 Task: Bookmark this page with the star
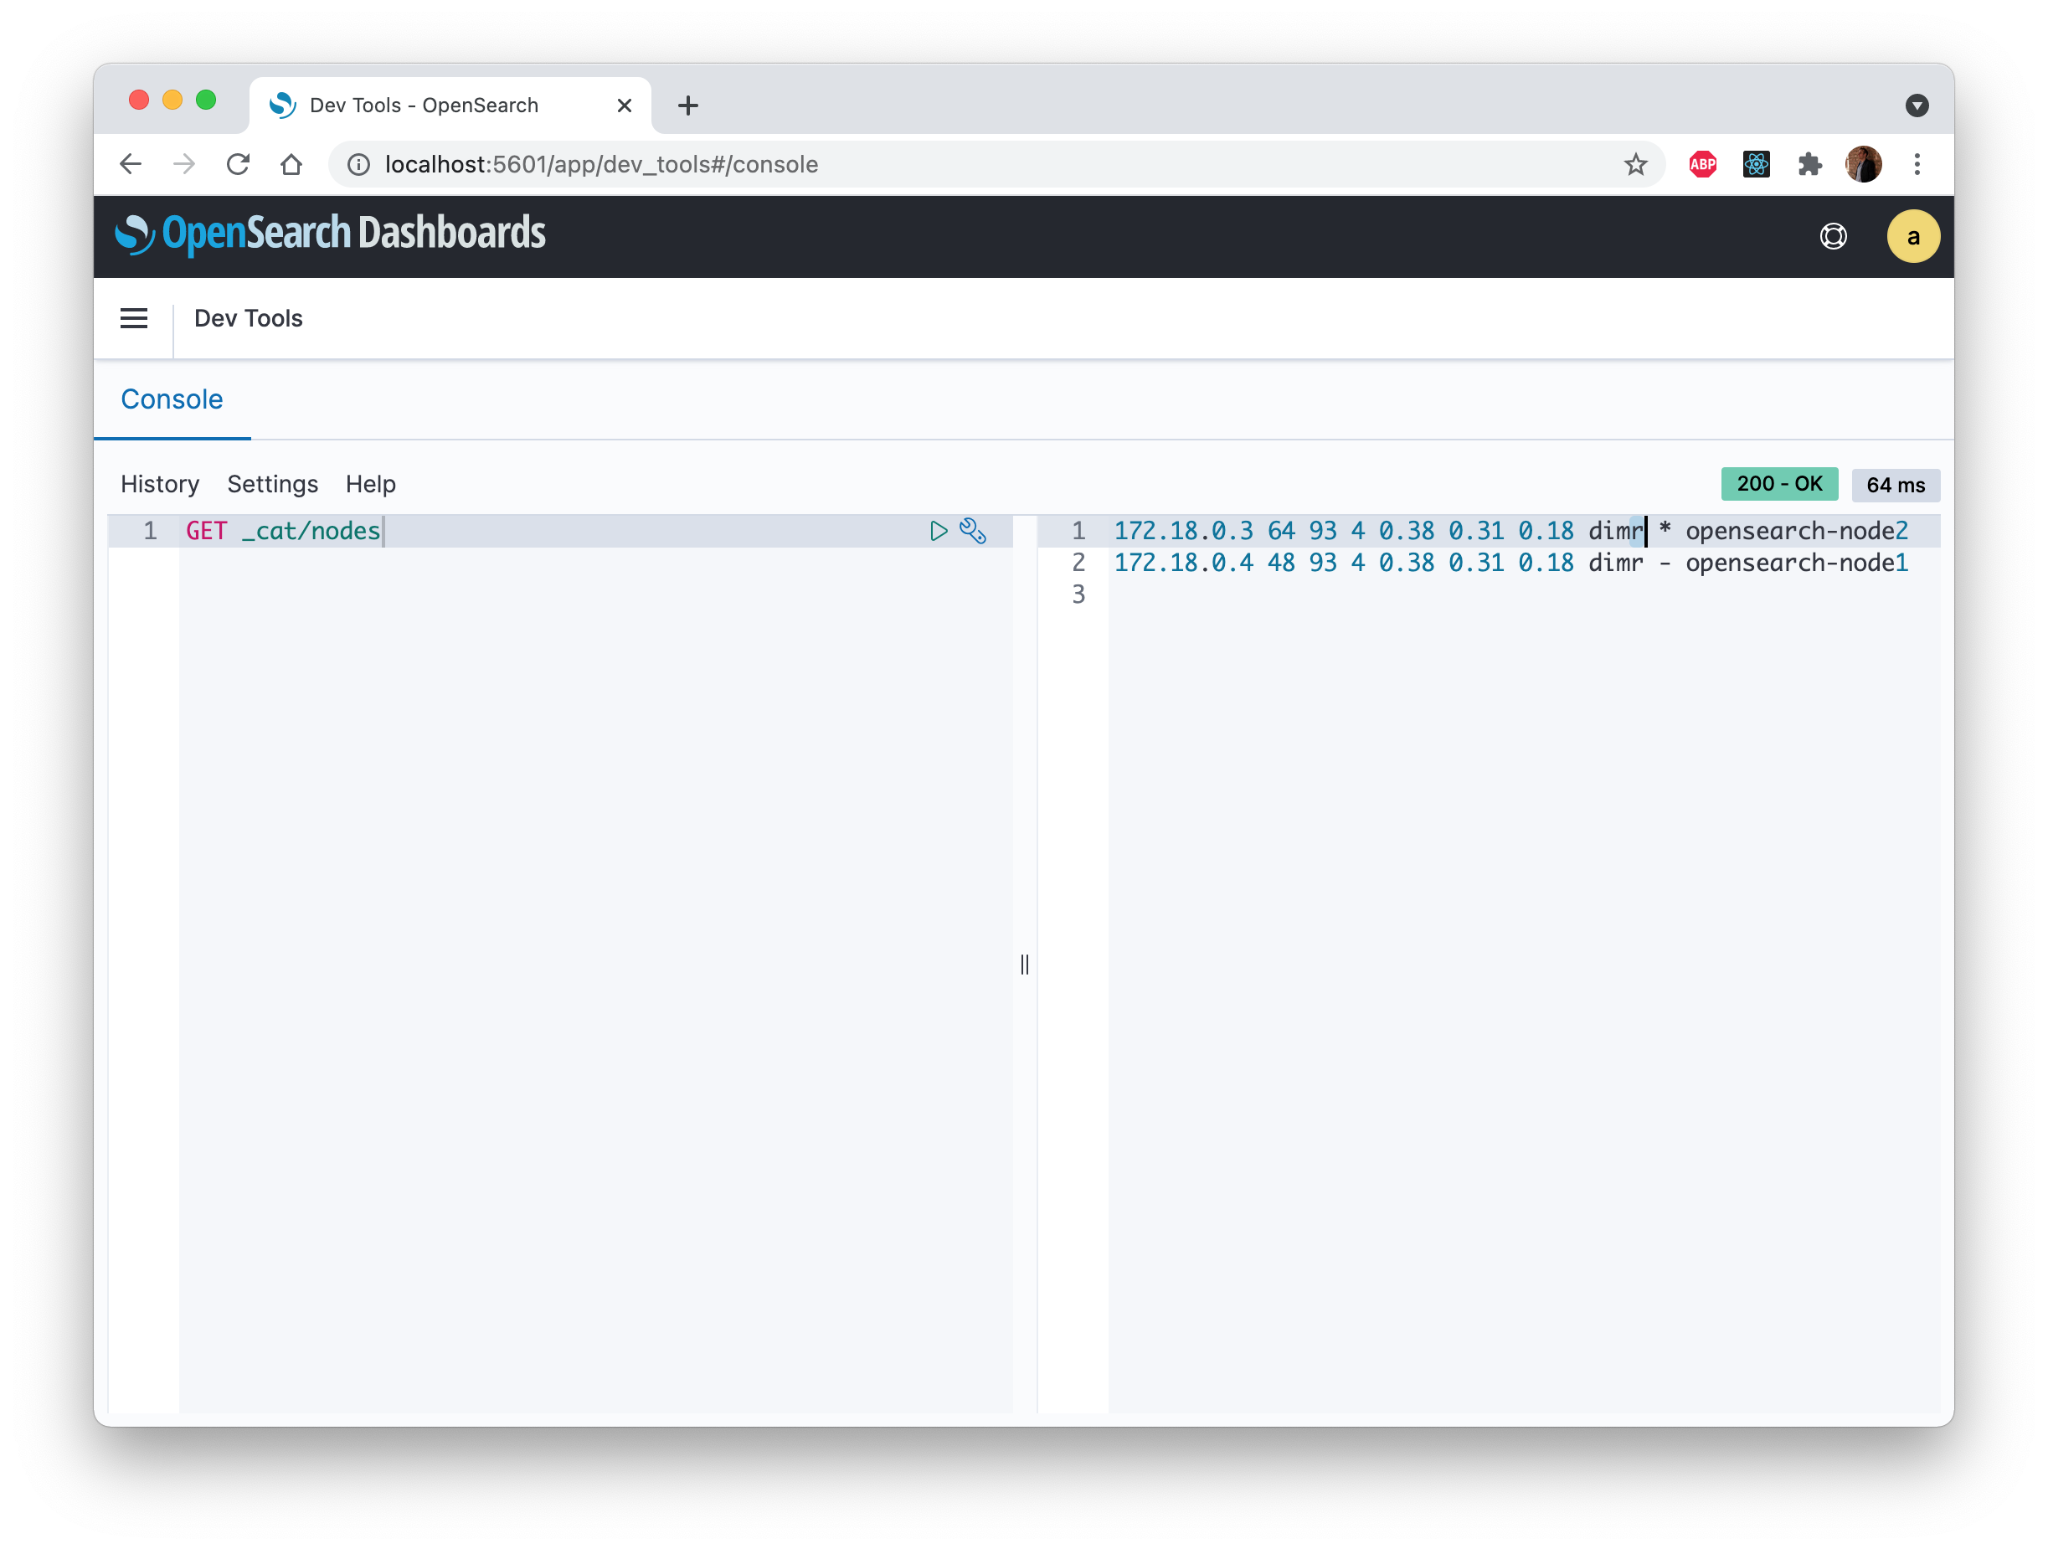(1635, 164)
